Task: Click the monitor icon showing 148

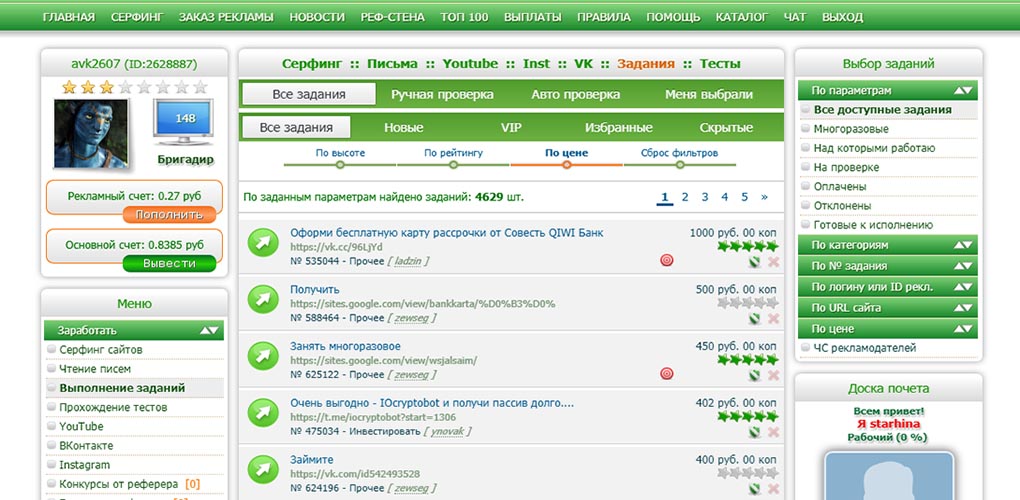Action: pyautogui.click(x=185, y=122)
